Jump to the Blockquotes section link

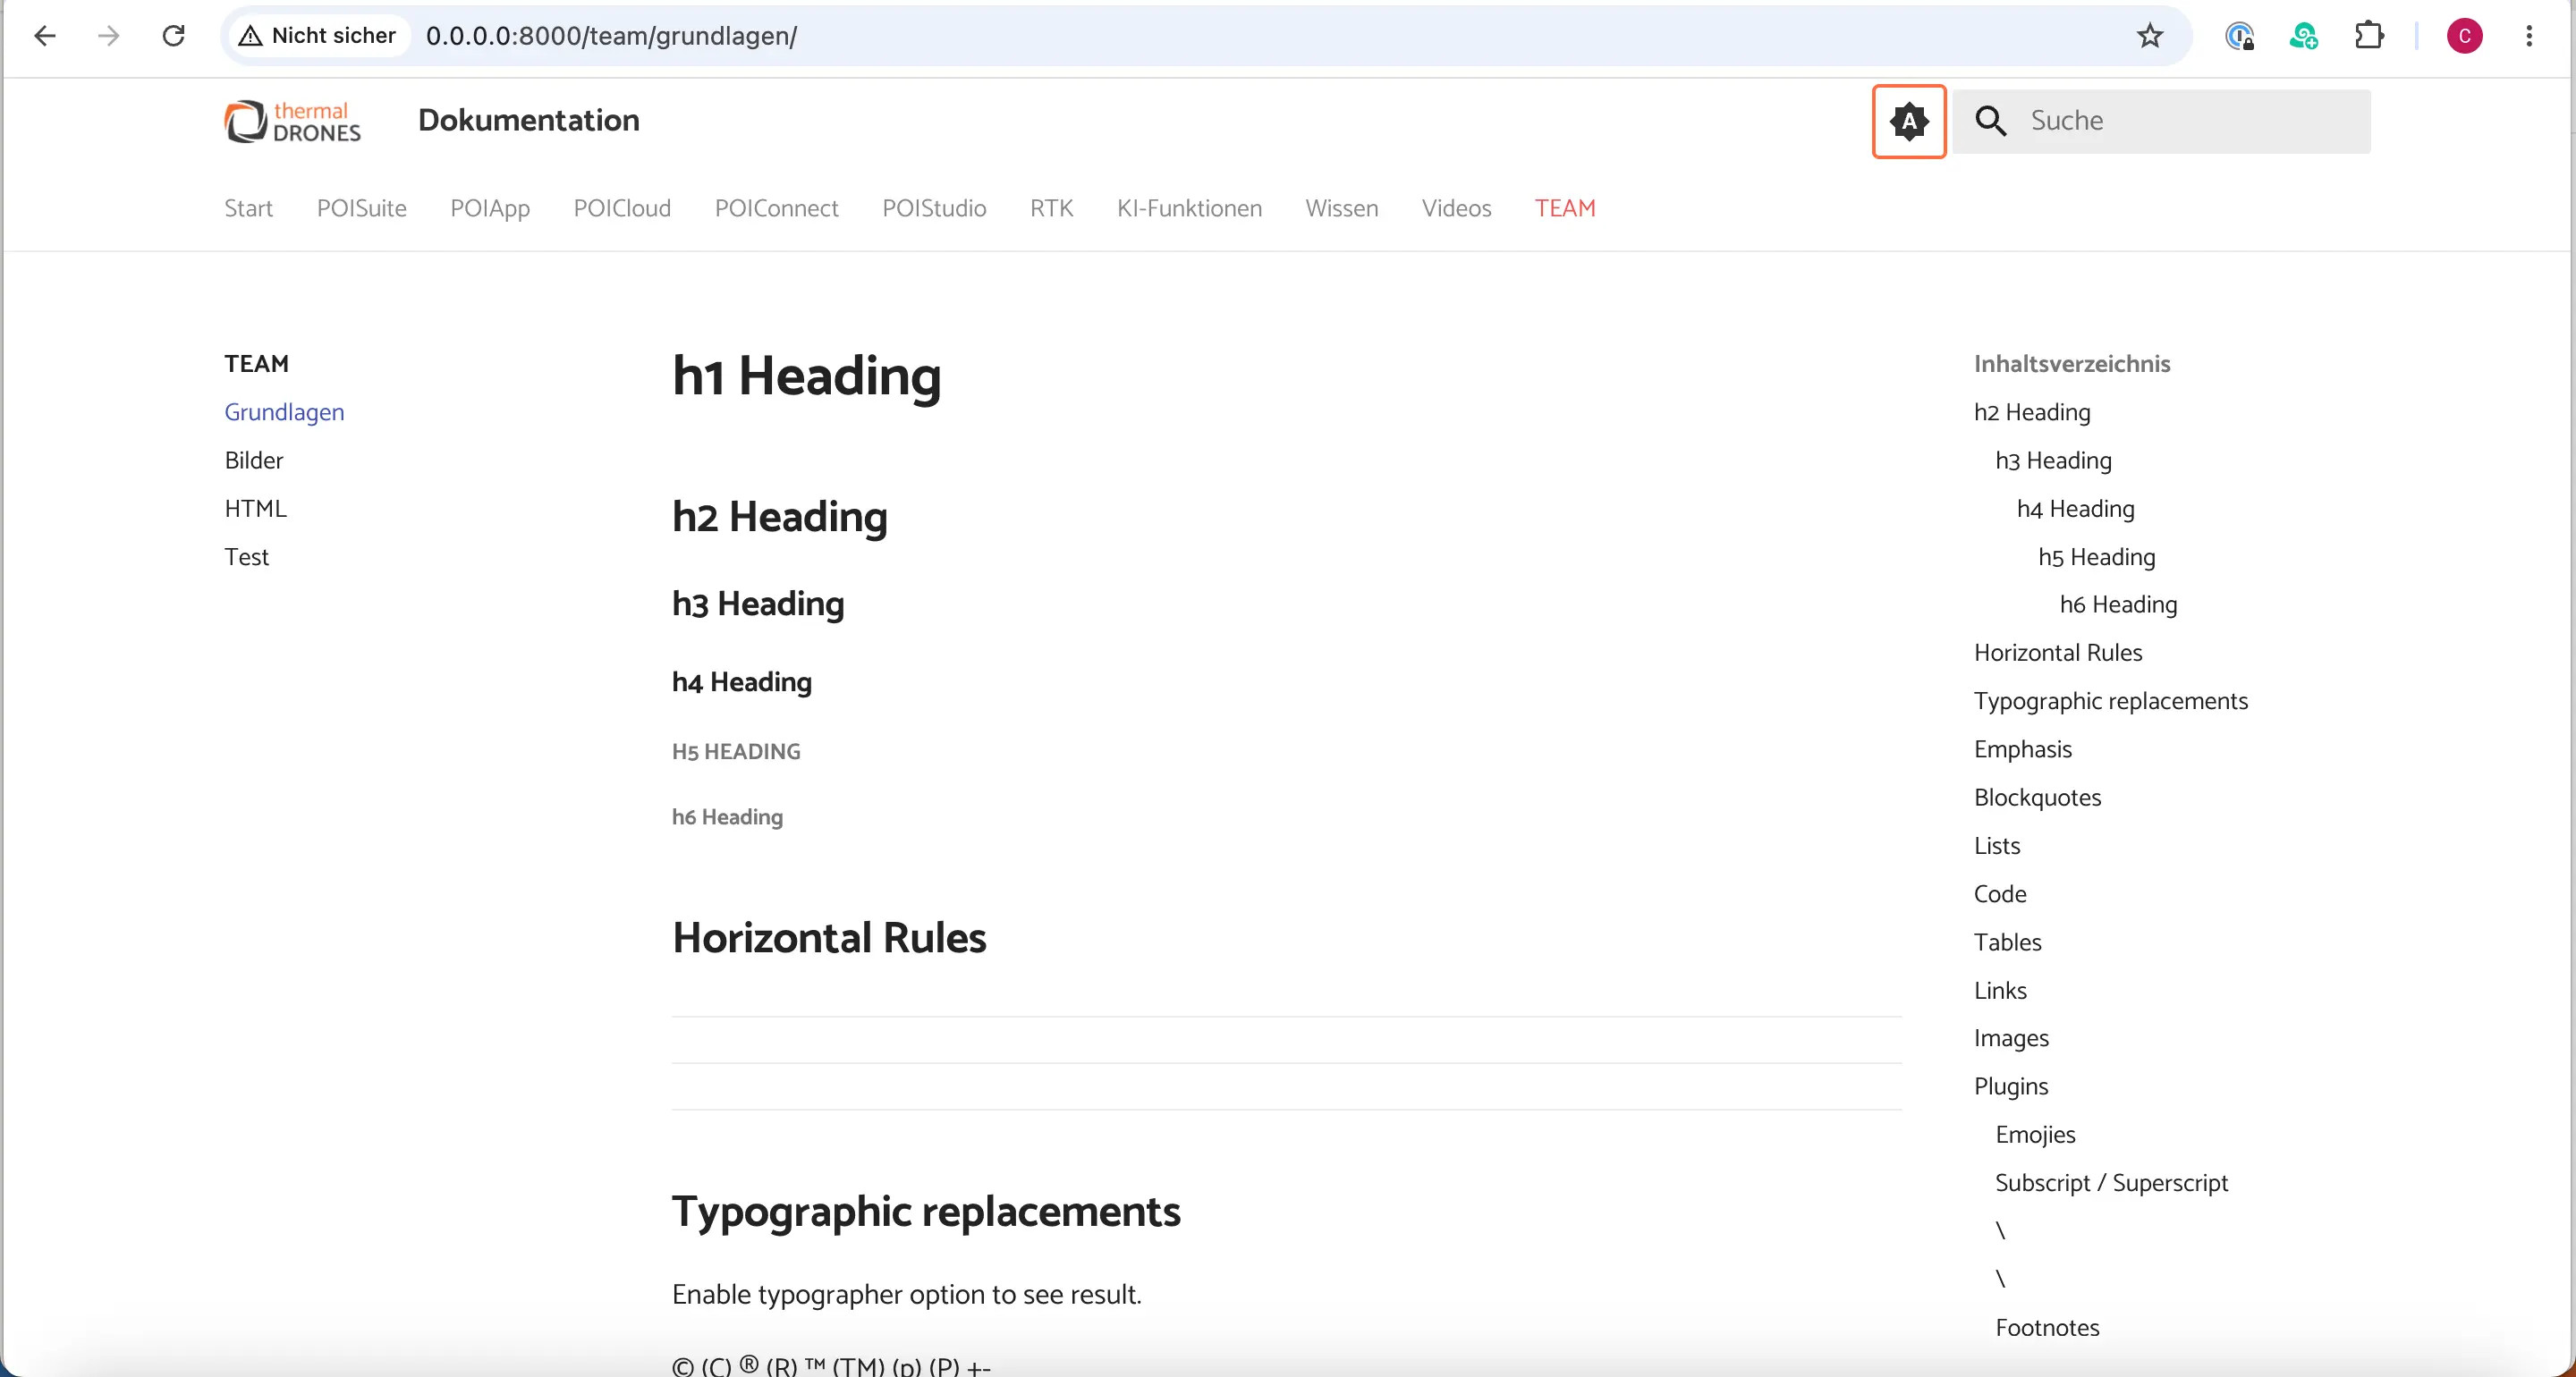coord(2037,797)
